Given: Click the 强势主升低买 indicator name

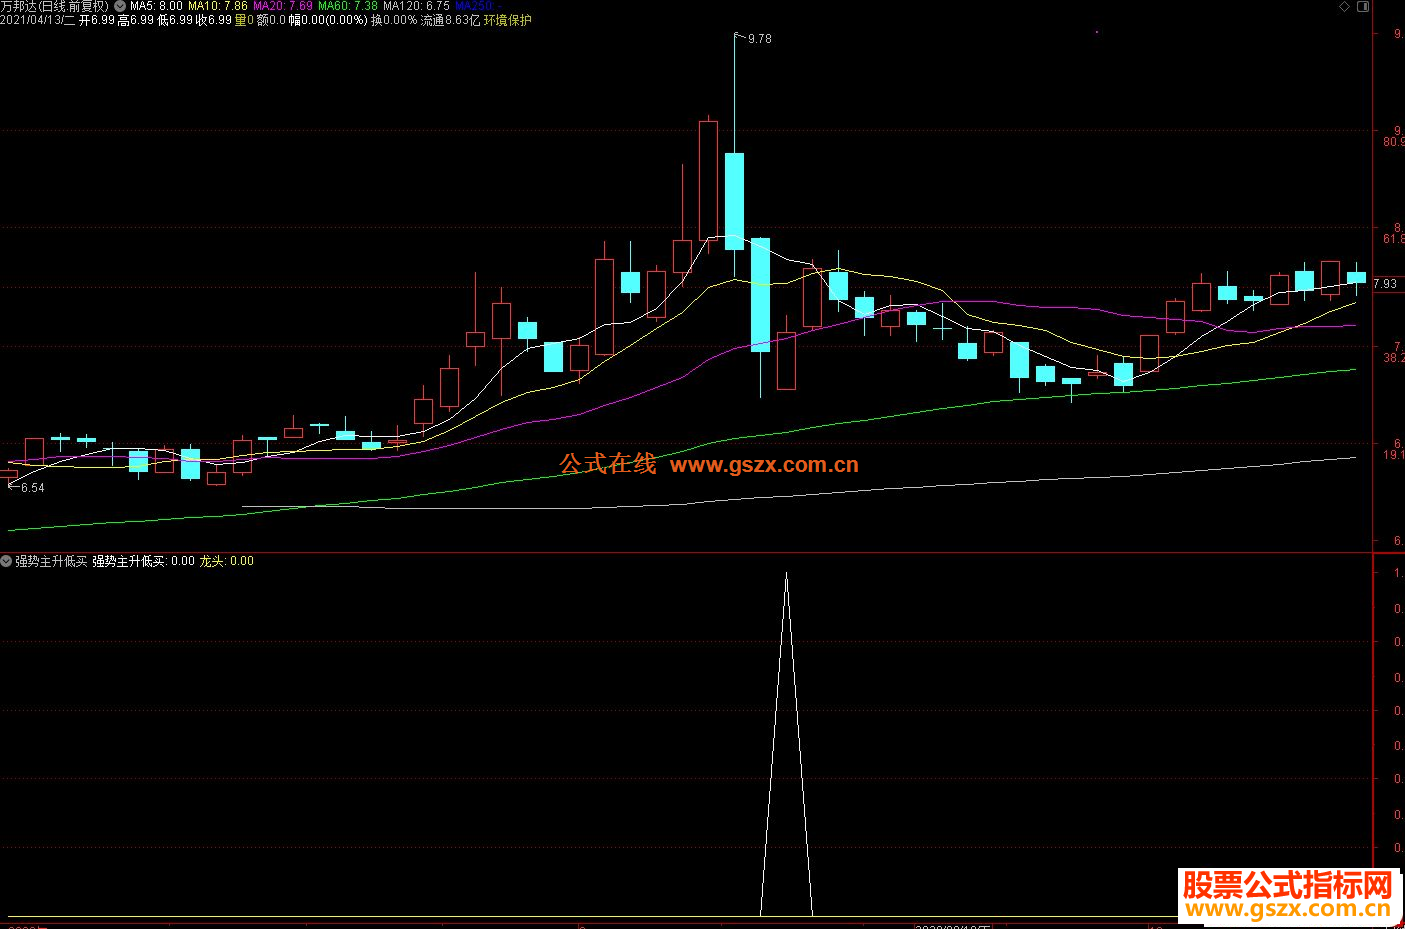Looking at the screenshot, I should [51, 561].
